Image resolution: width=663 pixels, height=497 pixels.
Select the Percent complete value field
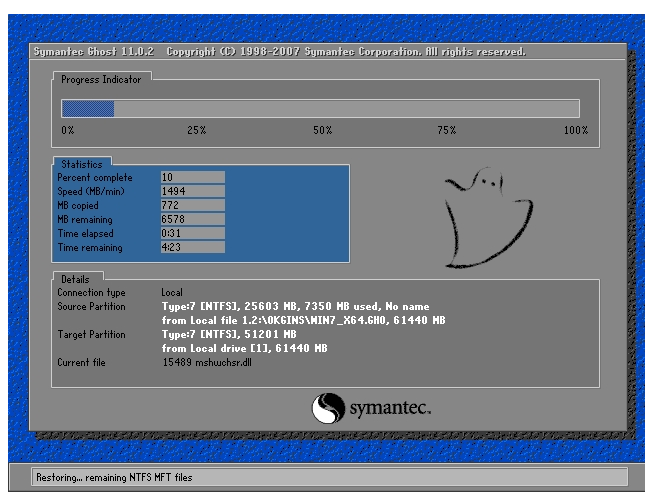click(192, 177)
